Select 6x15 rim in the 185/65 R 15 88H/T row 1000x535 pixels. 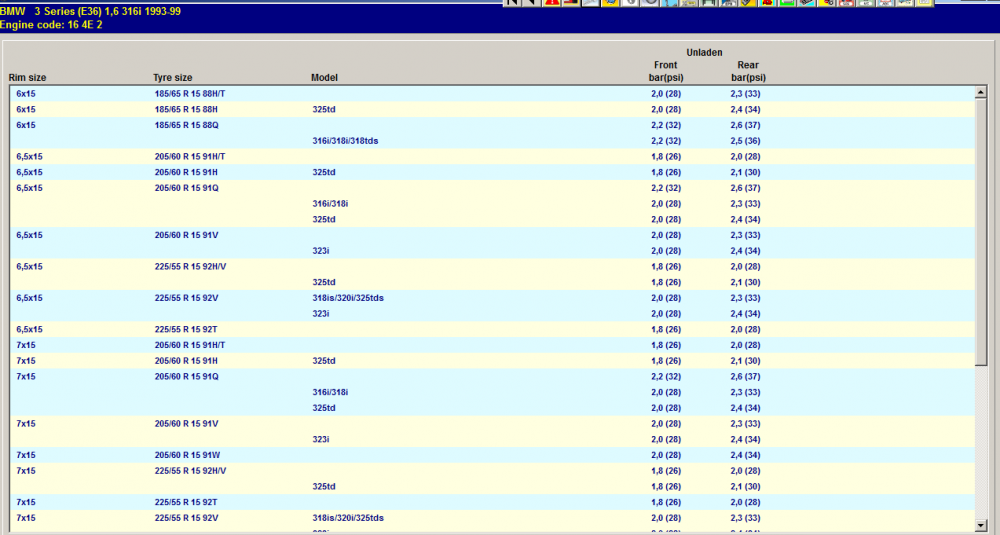26,94
